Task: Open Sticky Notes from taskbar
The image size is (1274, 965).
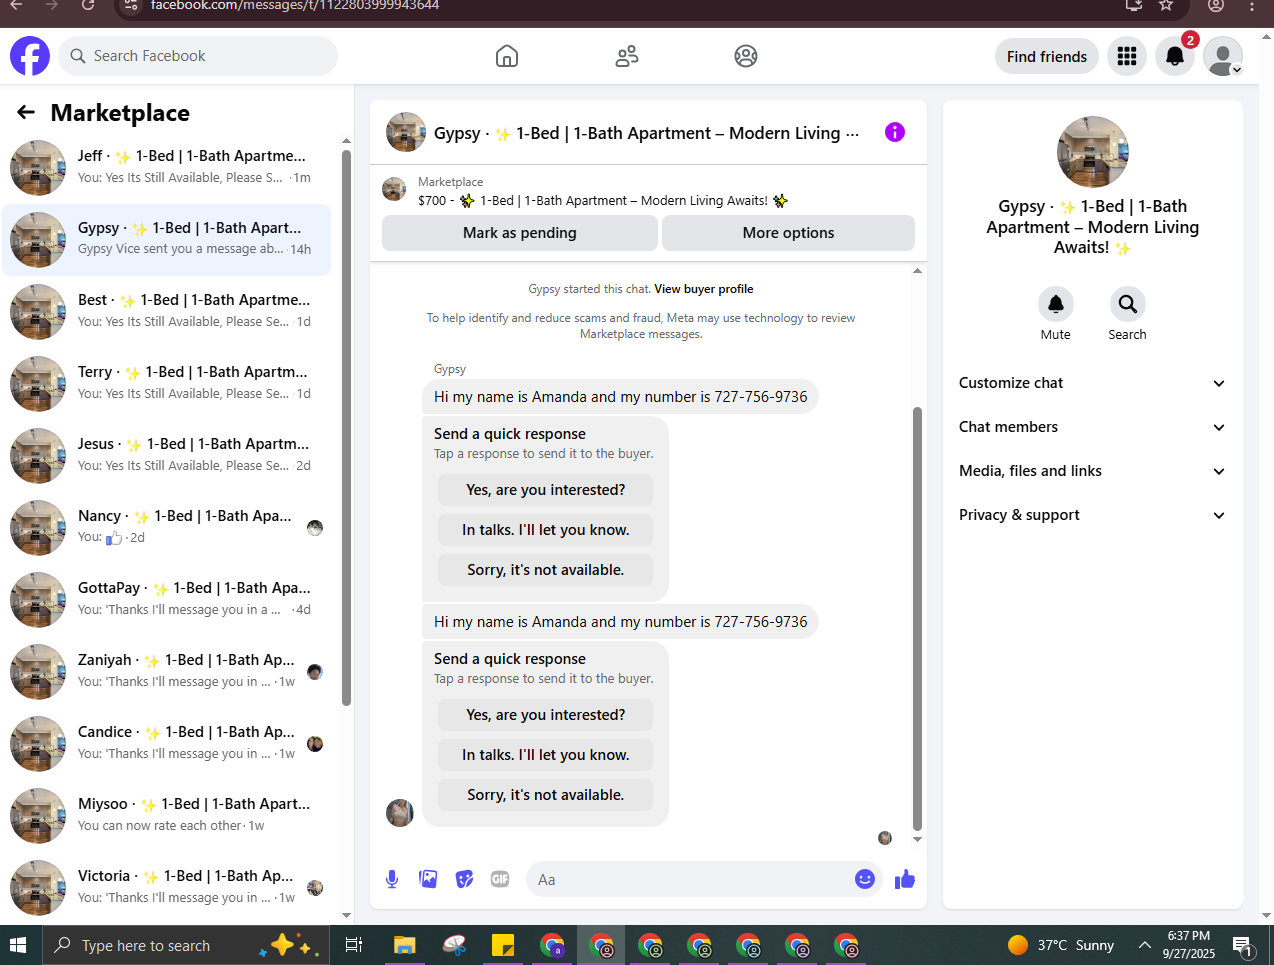Action: click(502, 945)
